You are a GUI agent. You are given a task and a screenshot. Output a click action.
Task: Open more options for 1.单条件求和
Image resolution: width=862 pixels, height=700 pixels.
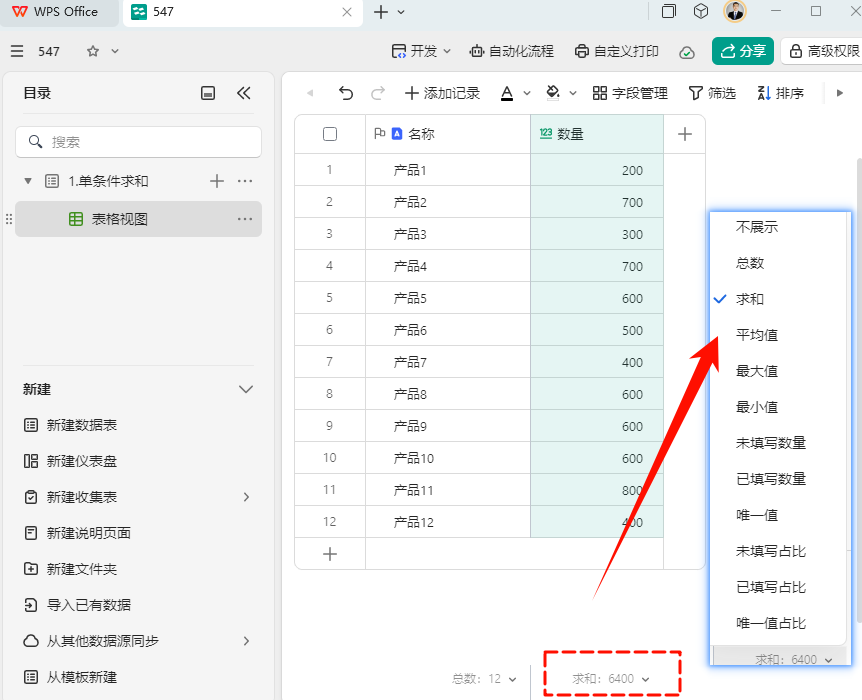pos(245,181)
